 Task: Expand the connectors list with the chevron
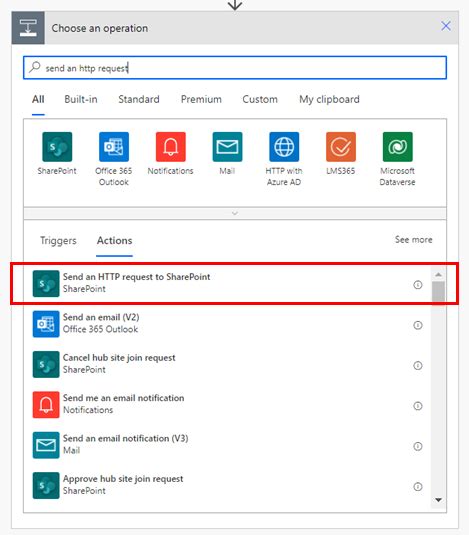235,213
